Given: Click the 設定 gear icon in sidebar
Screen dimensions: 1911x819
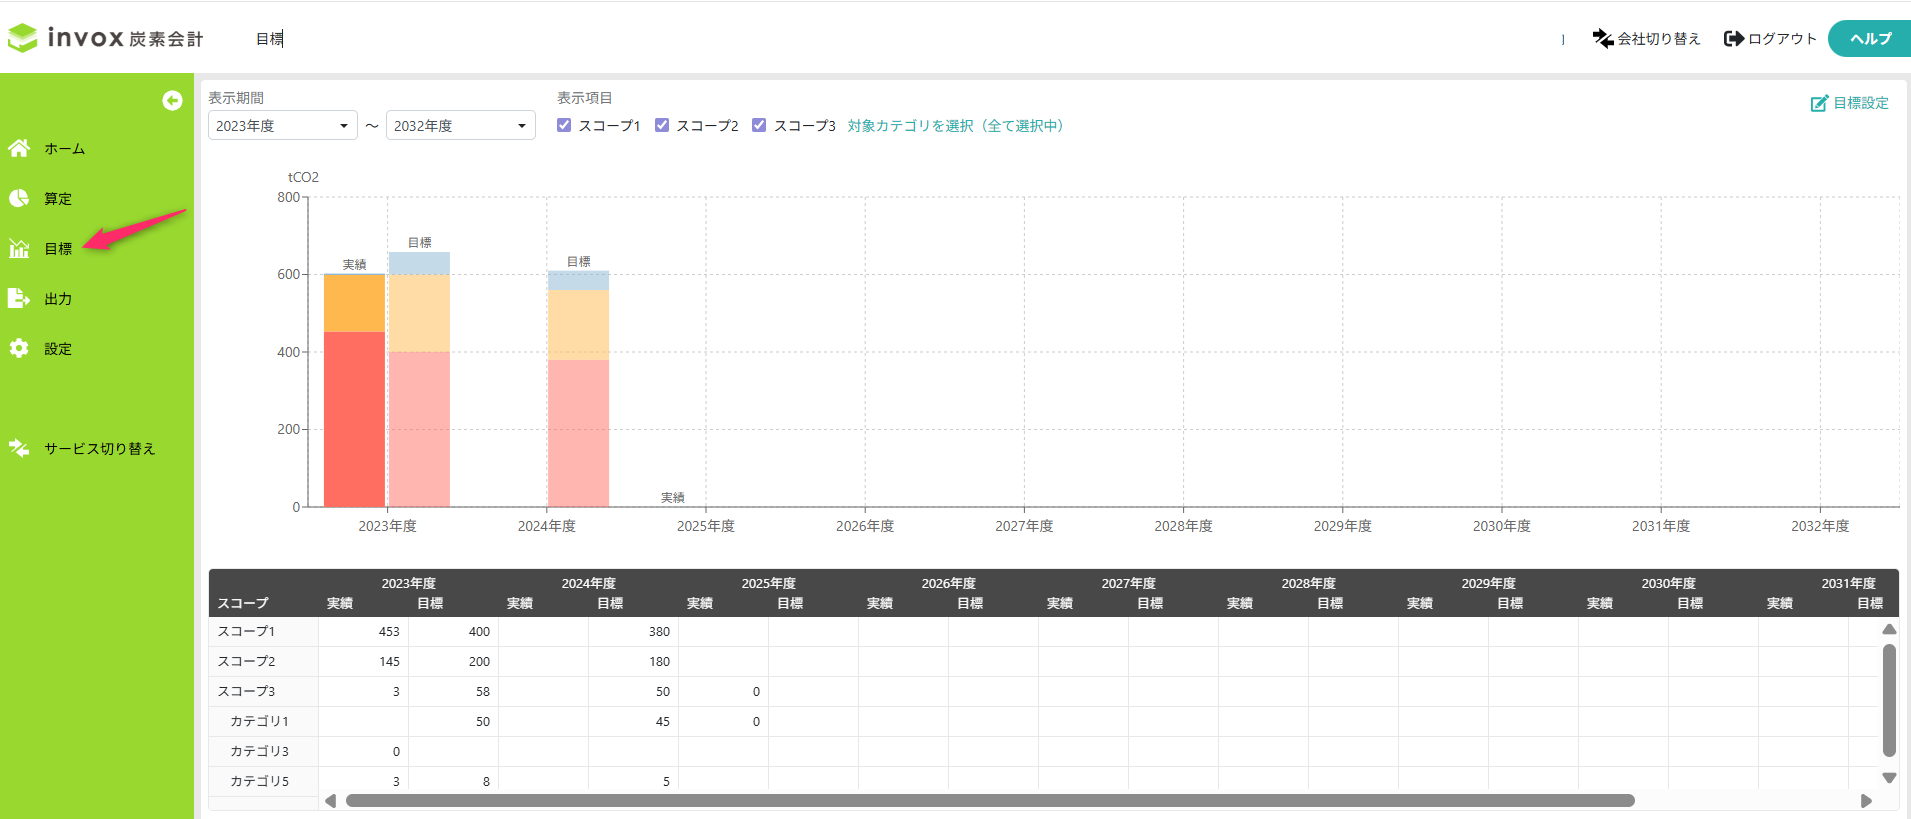Looking at the screenshot, I should click(x=19, y=348).
